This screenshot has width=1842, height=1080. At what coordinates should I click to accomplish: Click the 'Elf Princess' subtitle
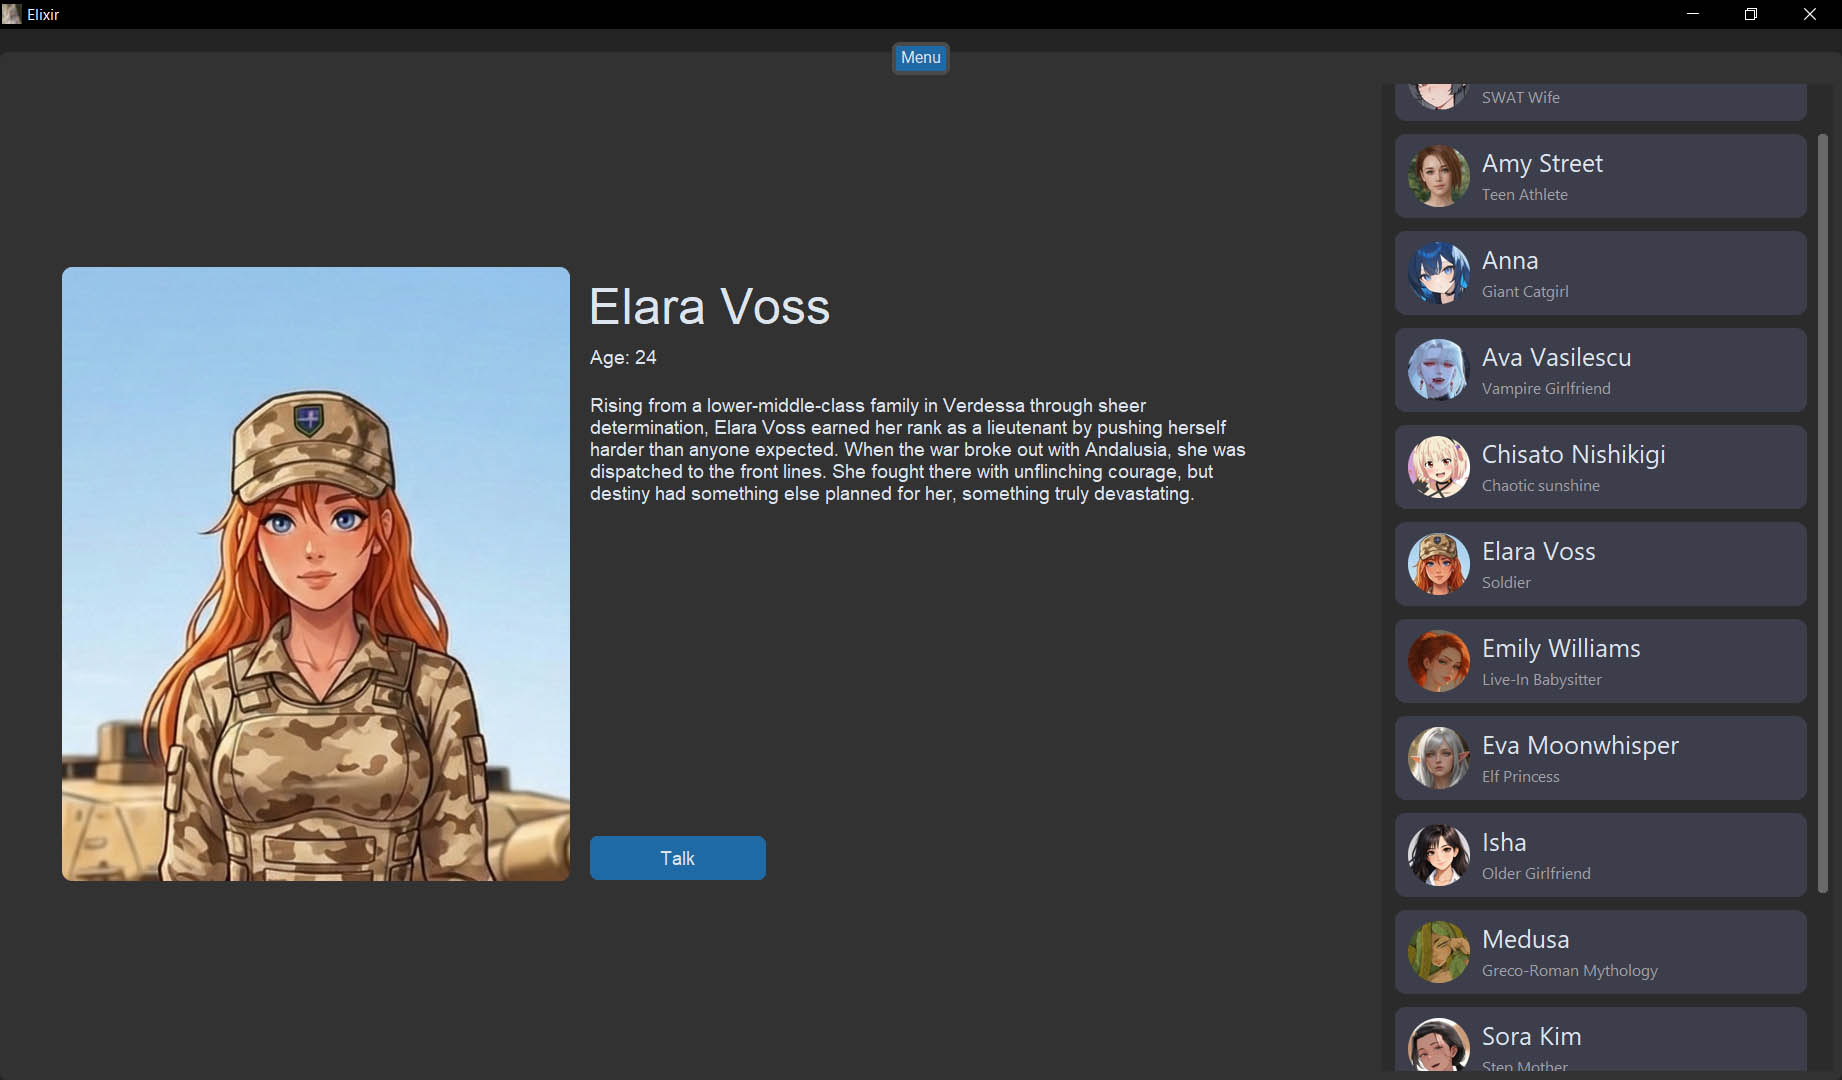pyautogui.click(x=1520, y=777)
